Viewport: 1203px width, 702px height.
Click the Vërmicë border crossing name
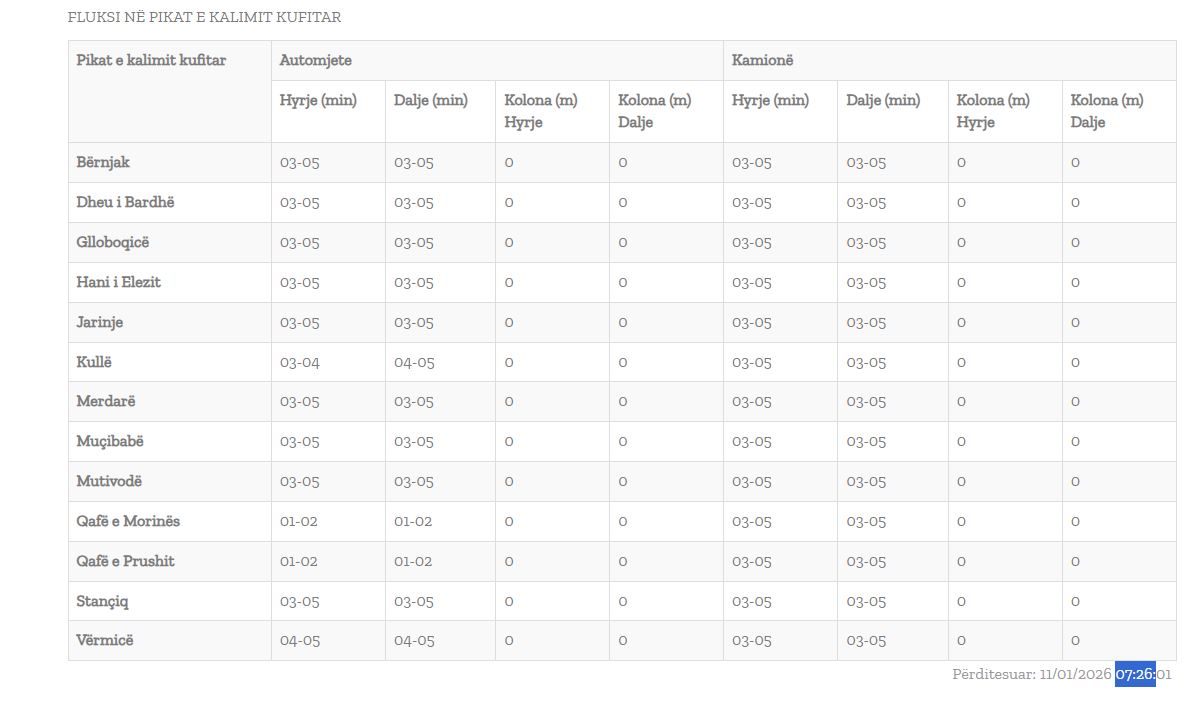click(x=104, y=640)
